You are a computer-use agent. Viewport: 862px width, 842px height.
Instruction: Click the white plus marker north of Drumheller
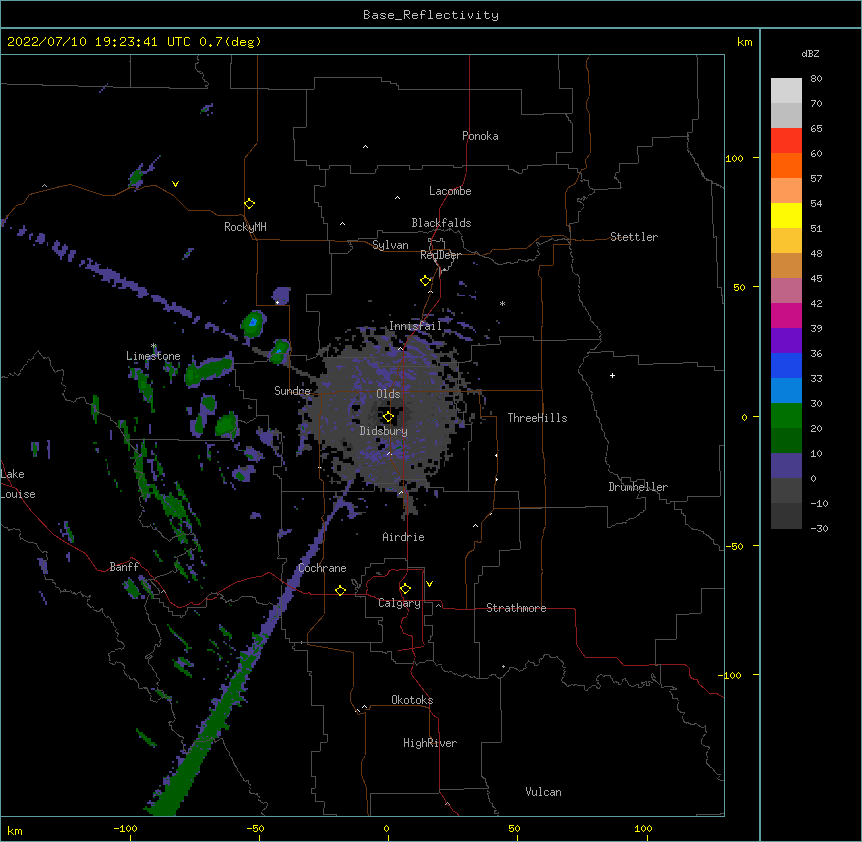612,375
